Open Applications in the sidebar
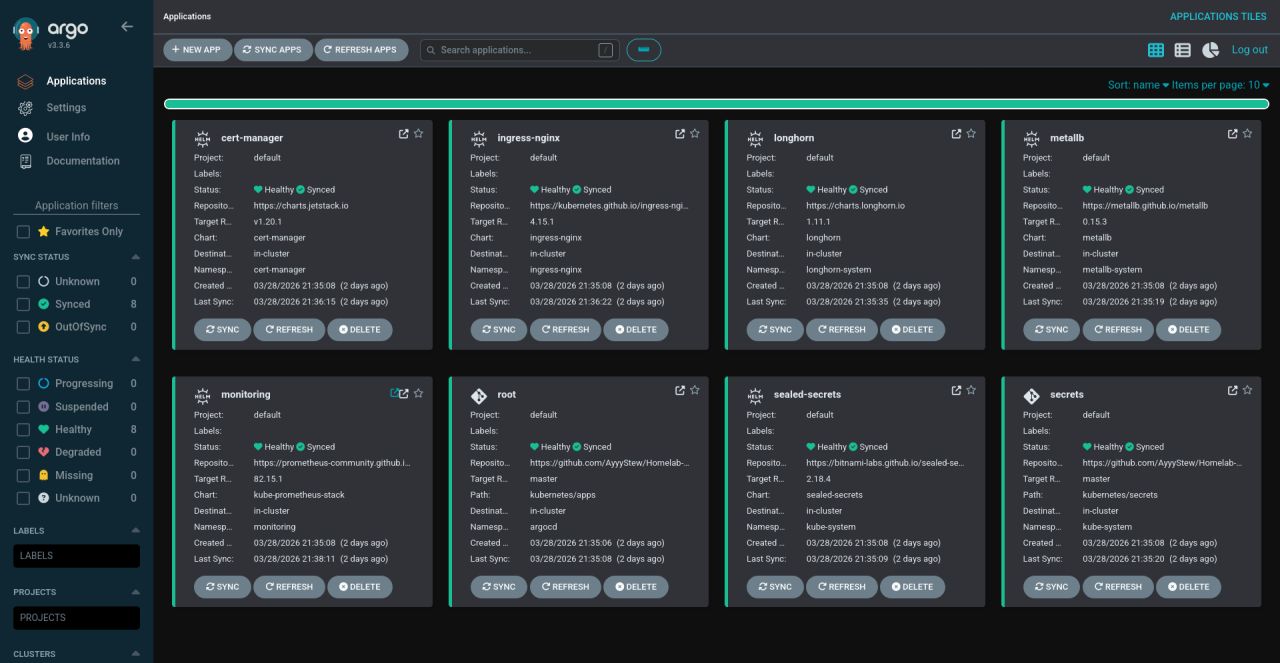This screenshot has height=663, width=1280. click(76, 81)
